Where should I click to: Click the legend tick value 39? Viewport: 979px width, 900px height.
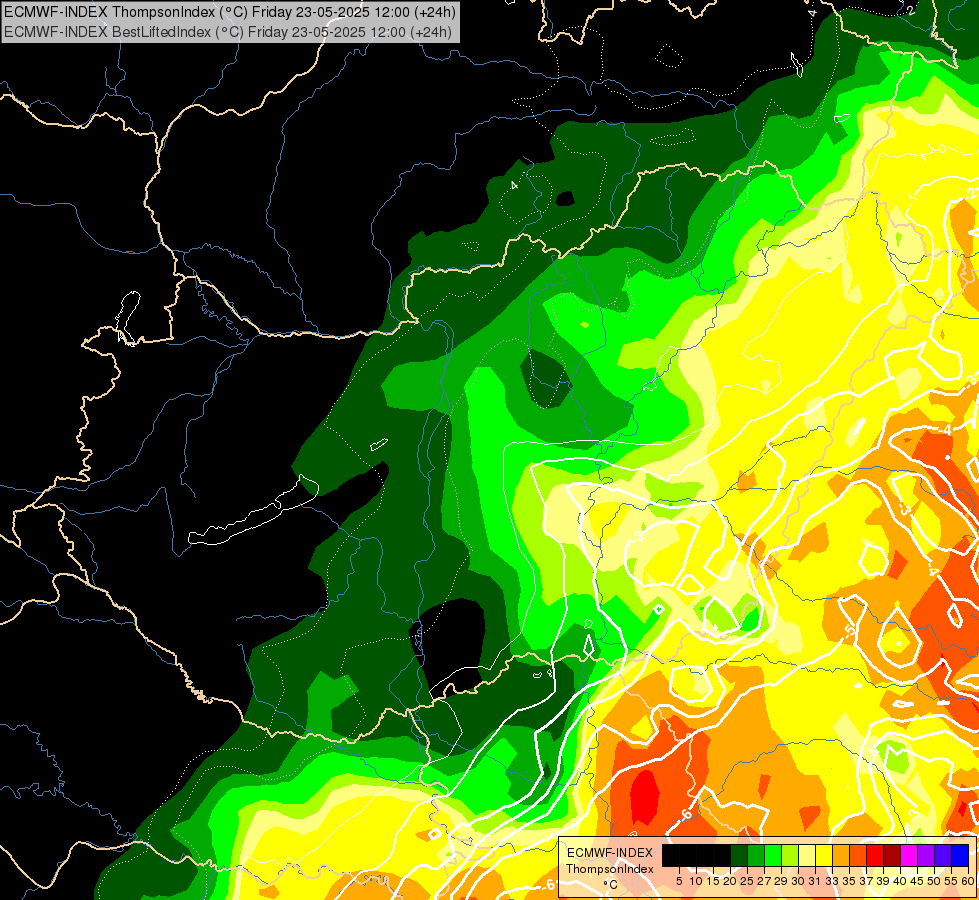coord(882,881)
